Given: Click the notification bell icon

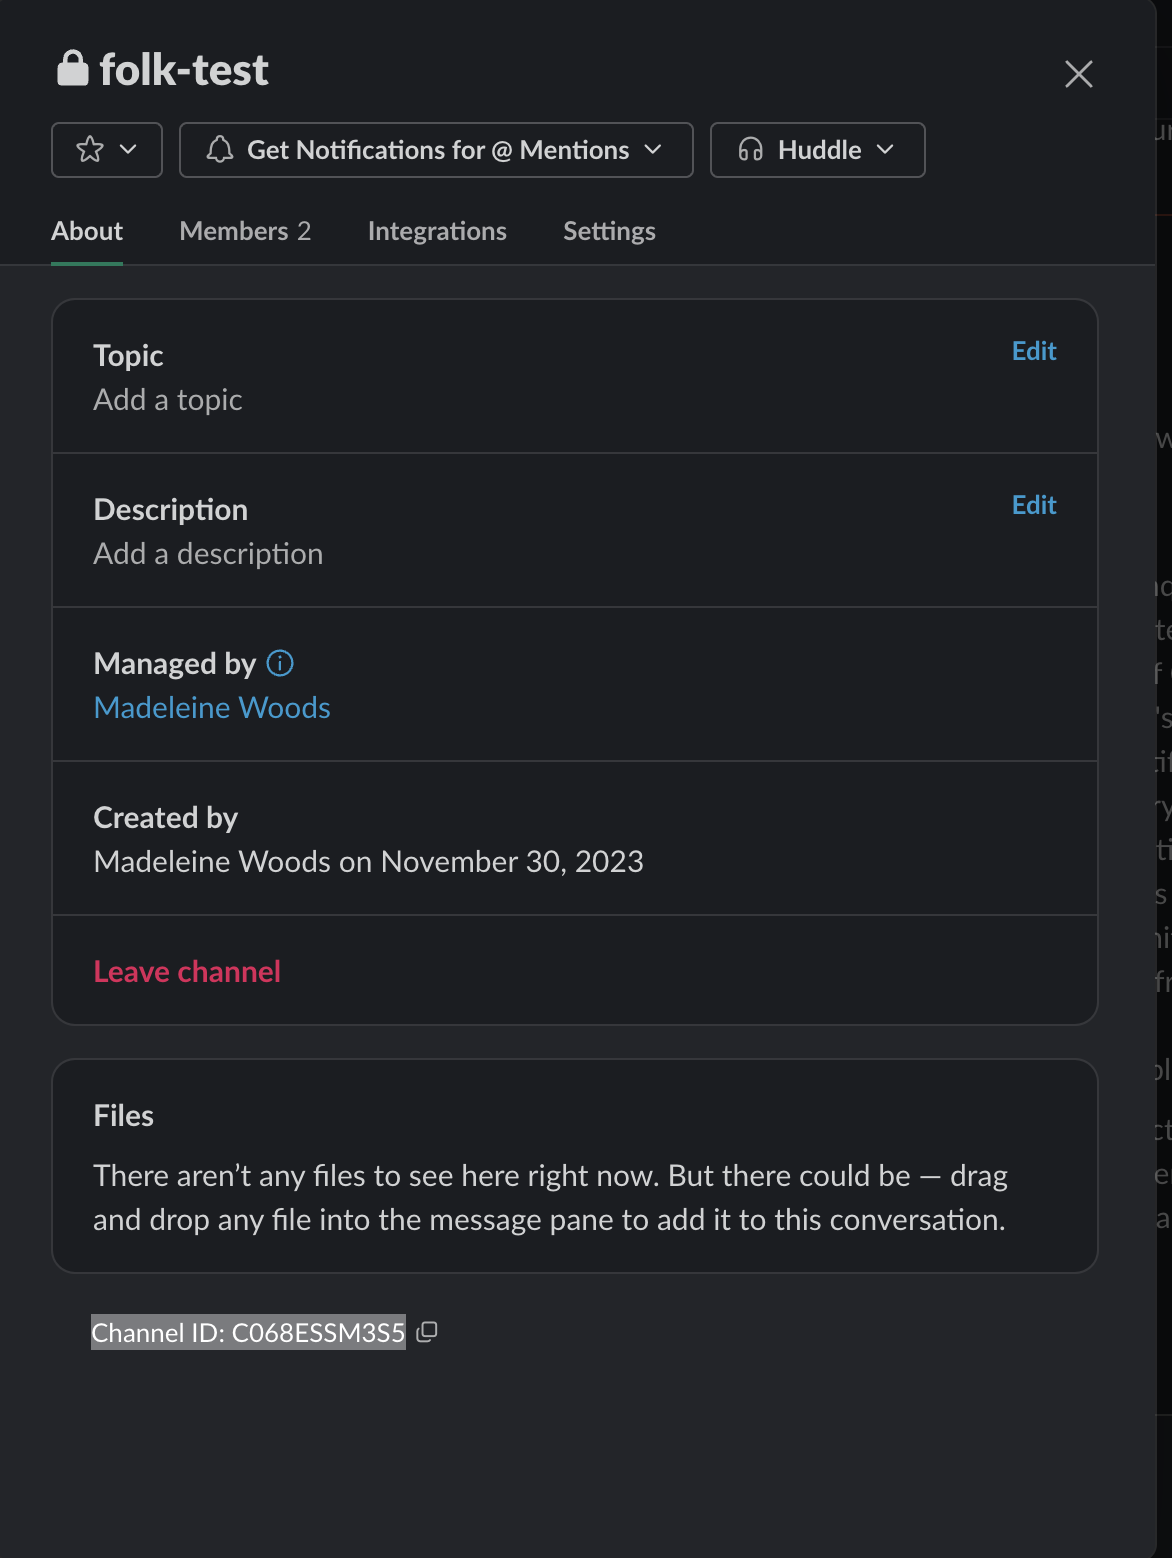Looking at the screenshot, I should pos(220,150).
